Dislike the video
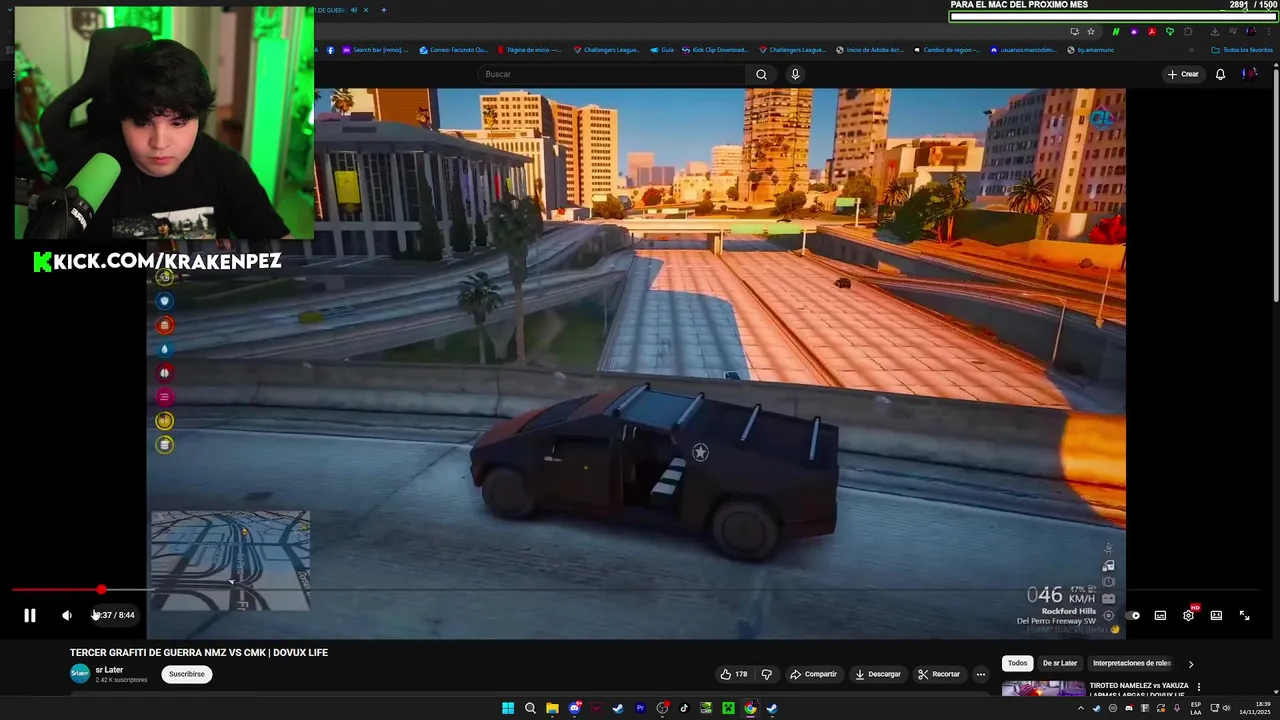Image resolution: width=1280 pixels, height=720 pixels. coord(767,674)
